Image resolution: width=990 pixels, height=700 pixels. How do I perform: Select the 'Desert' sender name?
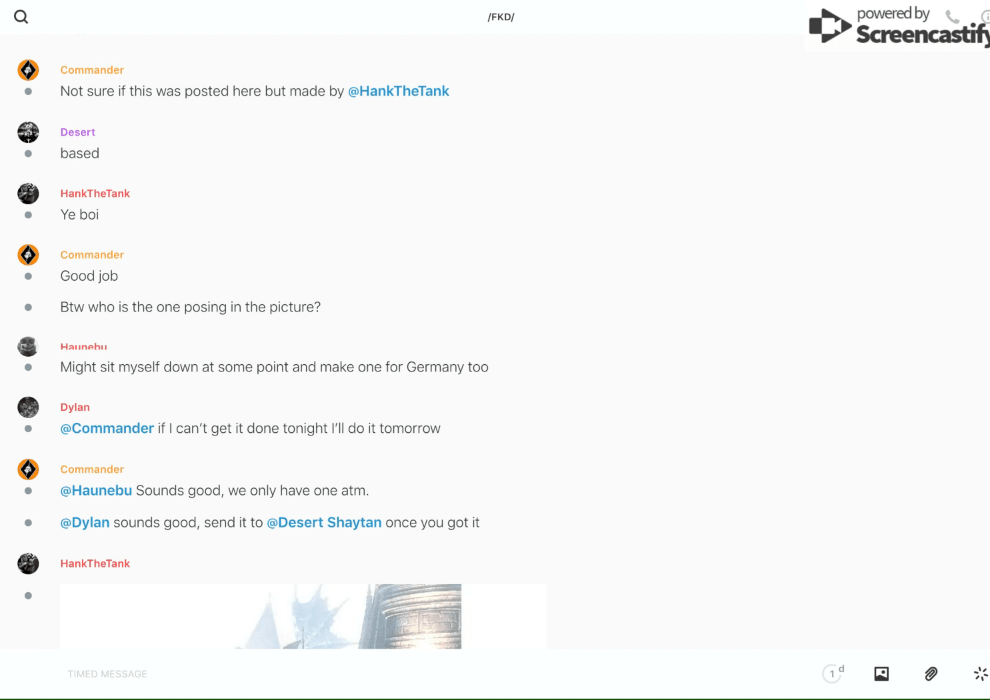pos(78,132)
